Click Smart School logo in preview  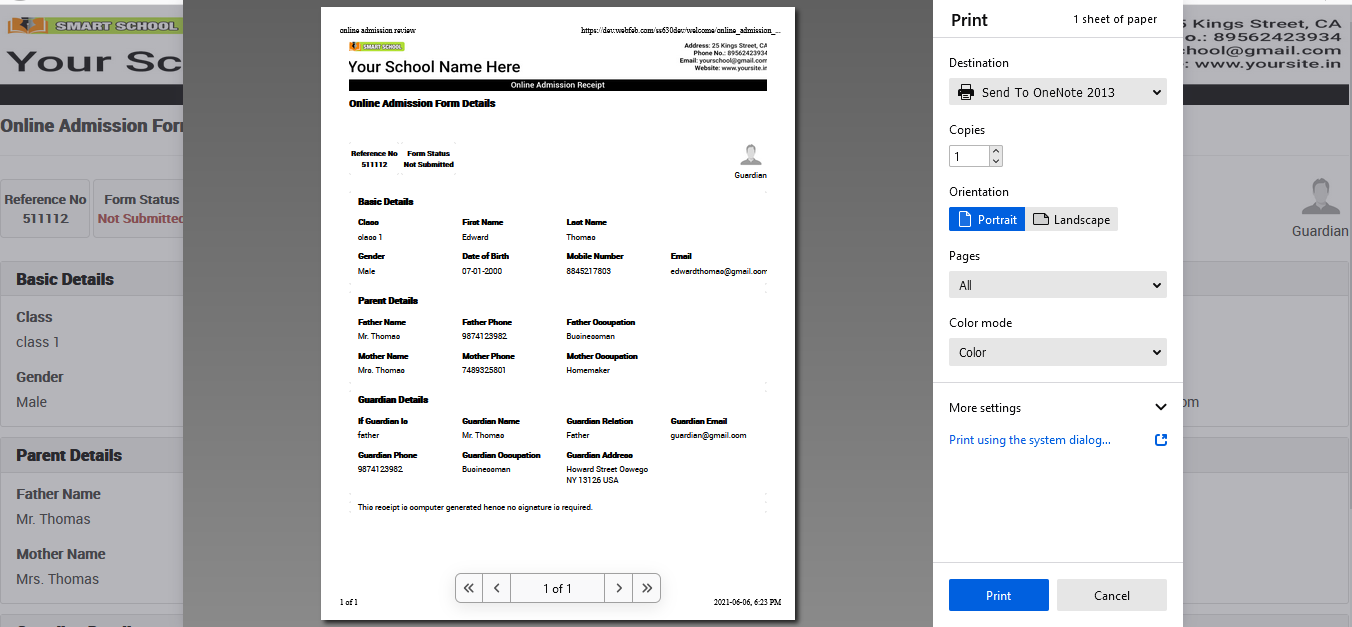tap(377, 46)
